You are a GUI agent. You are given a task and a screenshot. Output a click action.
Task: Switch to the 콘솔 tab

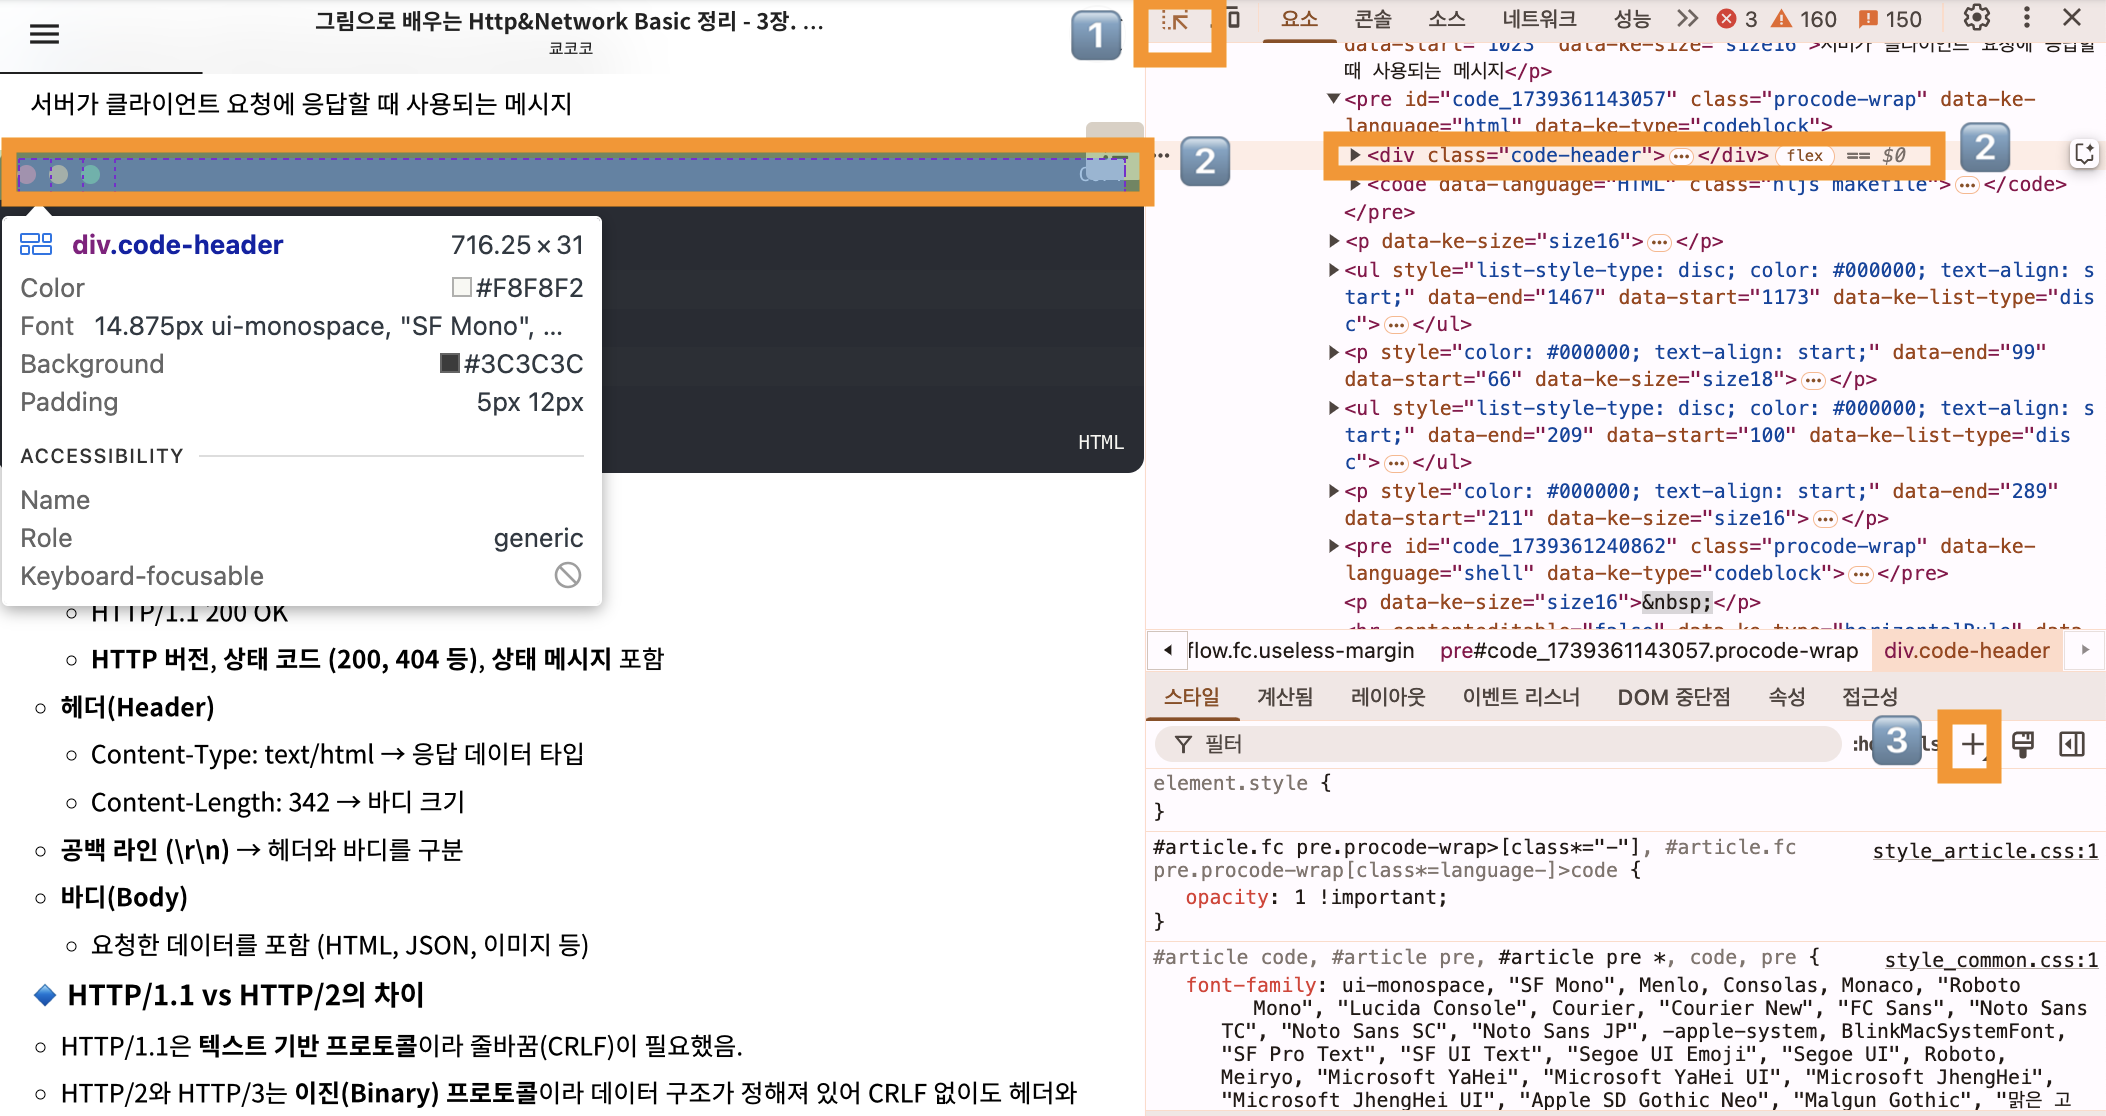coord(1372,19)
